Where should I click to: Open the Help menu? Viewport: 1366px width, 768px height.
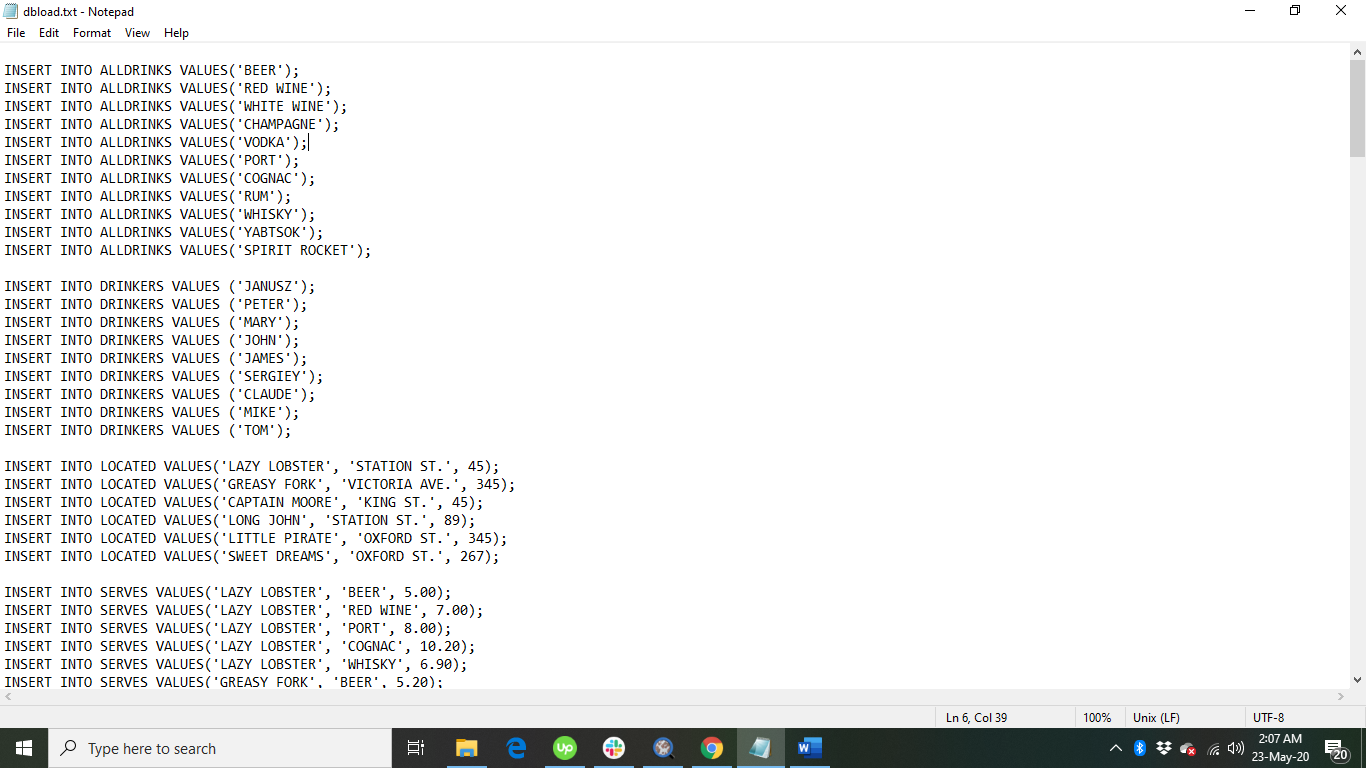click(176, 32)
